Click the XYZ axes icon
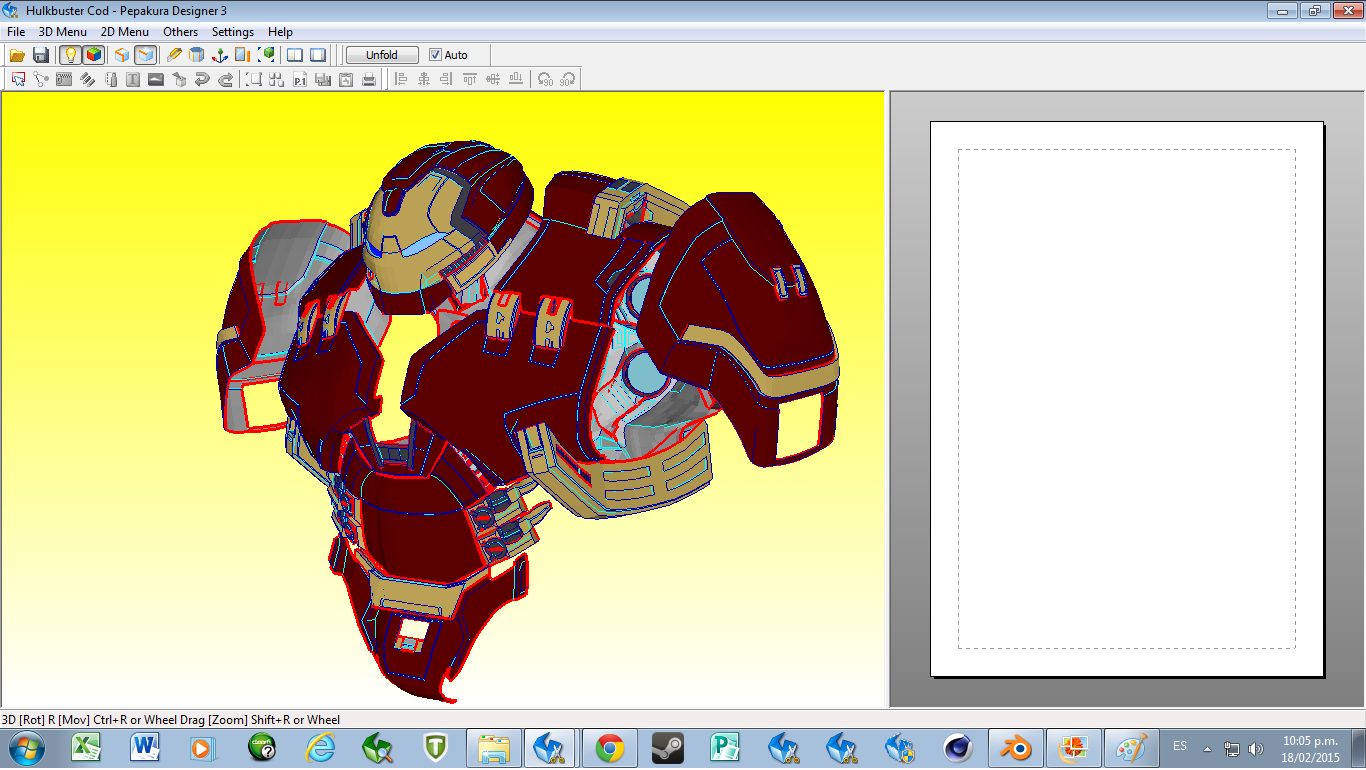 [x=220, y=55]
